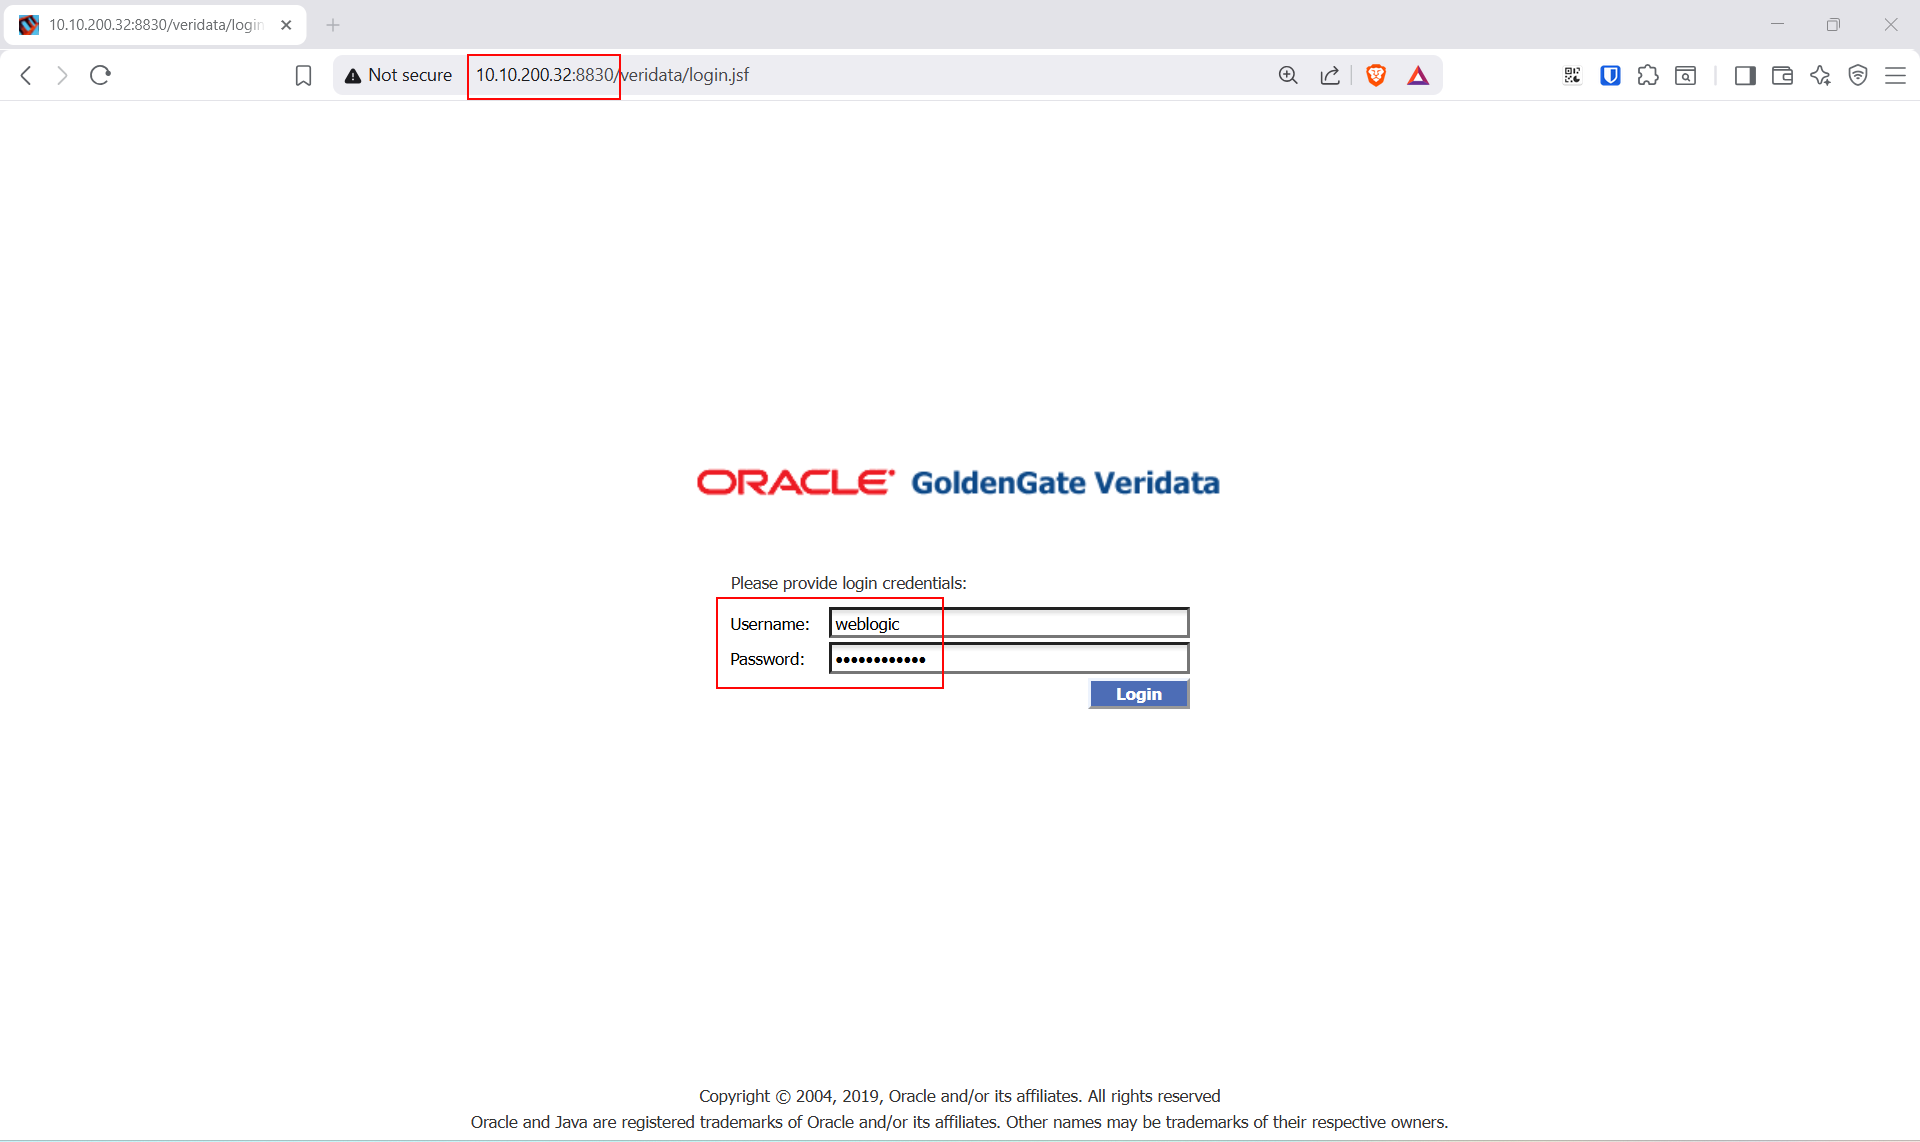1920x1142 pixels.
Task: Go back to the previous page
Action: (27, 75)
